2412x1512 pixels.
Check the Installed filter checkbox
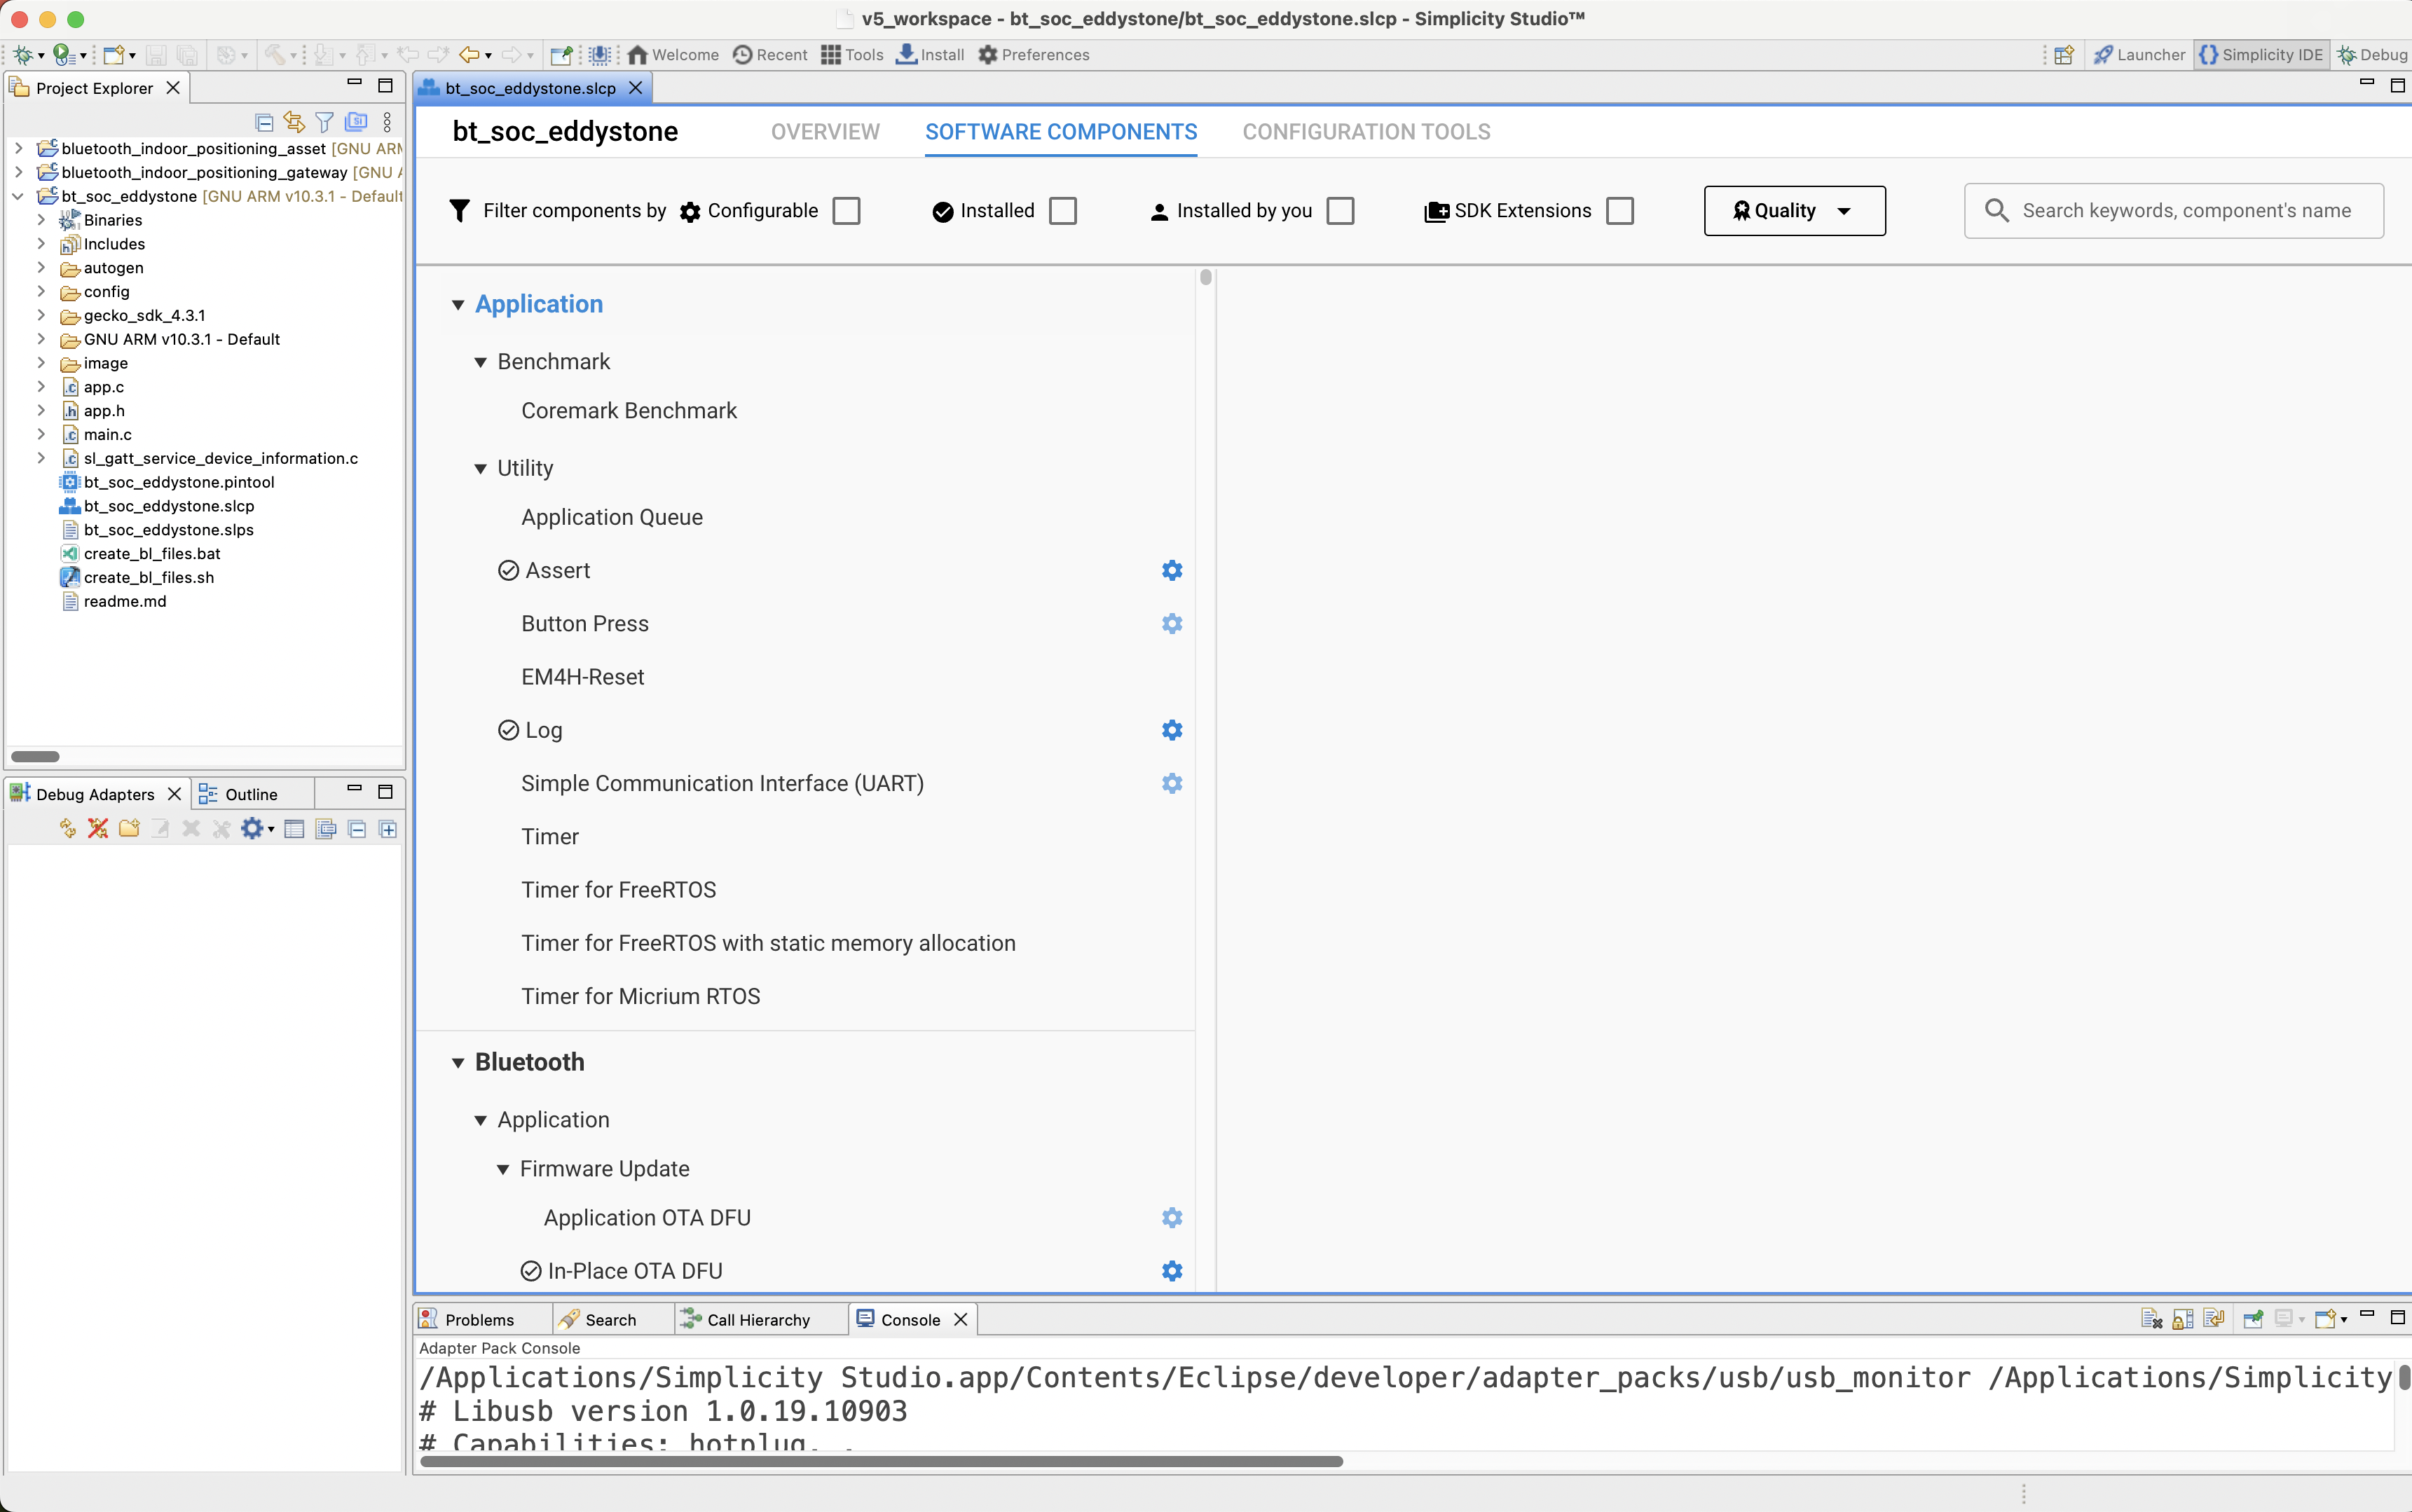(1063, 211)
